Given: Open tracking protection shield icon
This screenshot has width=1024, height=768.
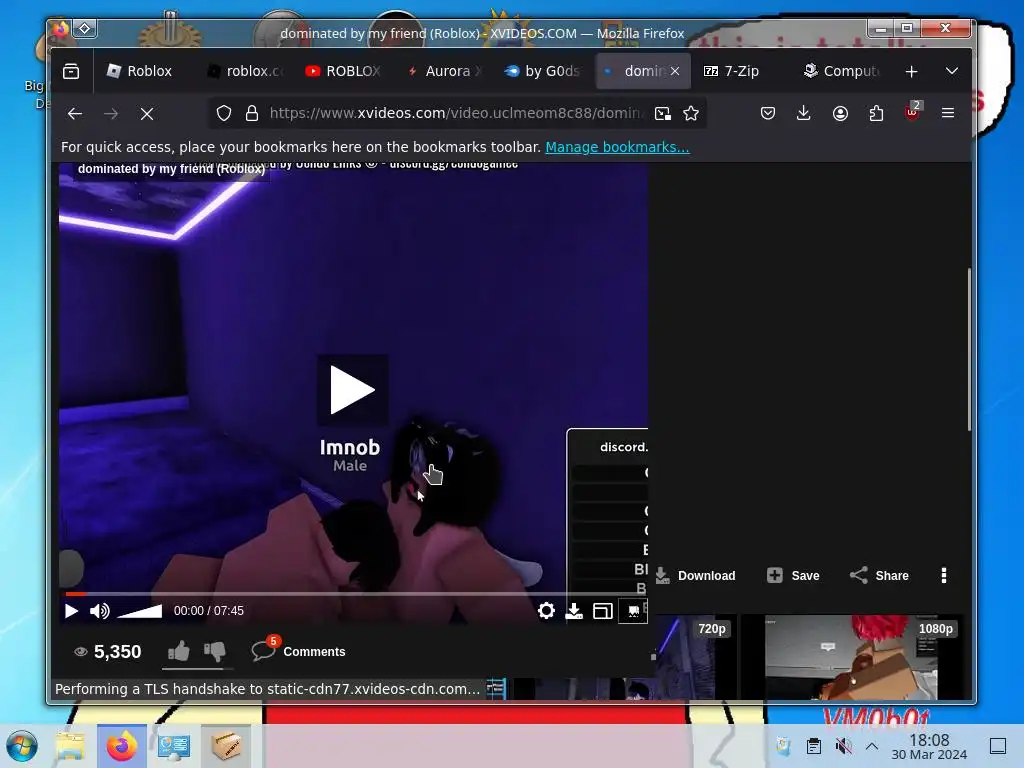Looking at the screenshot, I should (224, 114).
